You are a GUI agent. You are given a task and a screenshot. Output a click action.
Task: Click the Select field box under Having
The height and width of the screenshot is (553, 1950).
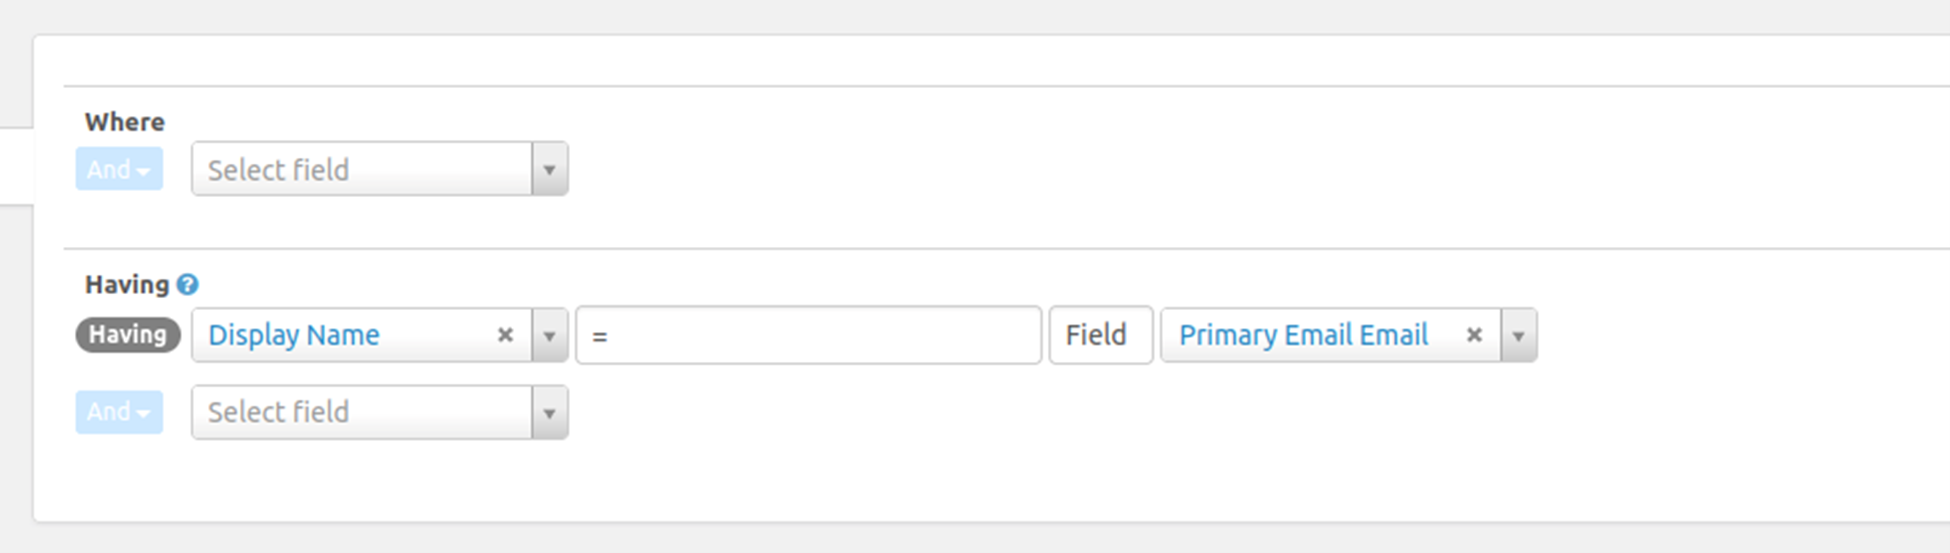[x=362, y=412]
